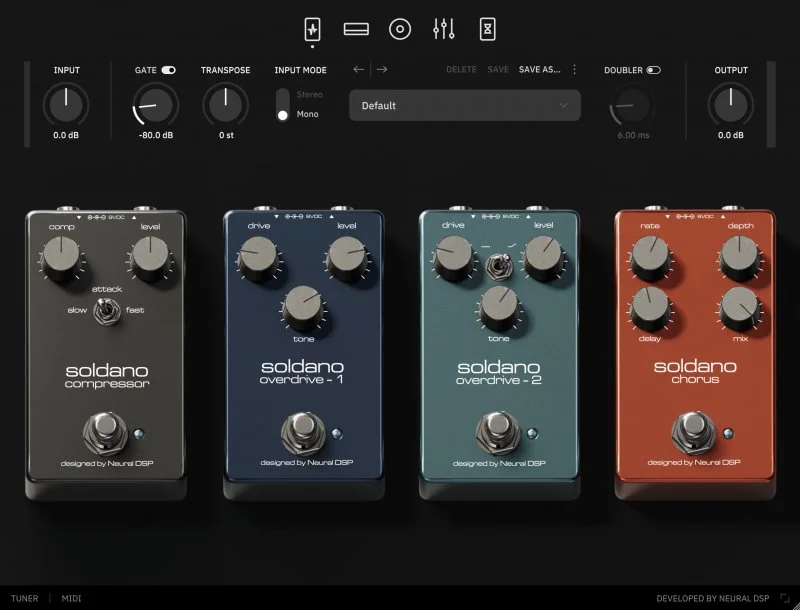The image size is (800, 610).
Task: Click the compressor comp knob
Action: (61, 258)
